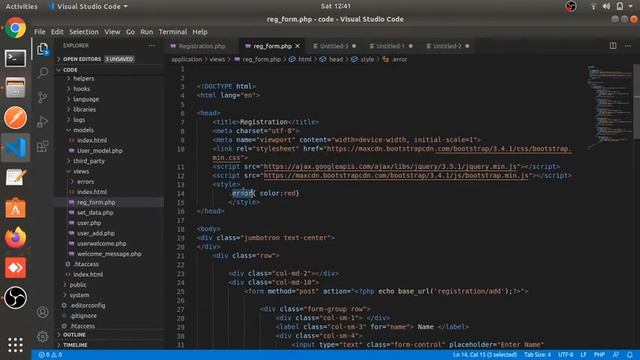
Task: Open the Extensions view
Action: tap(43, 146)
